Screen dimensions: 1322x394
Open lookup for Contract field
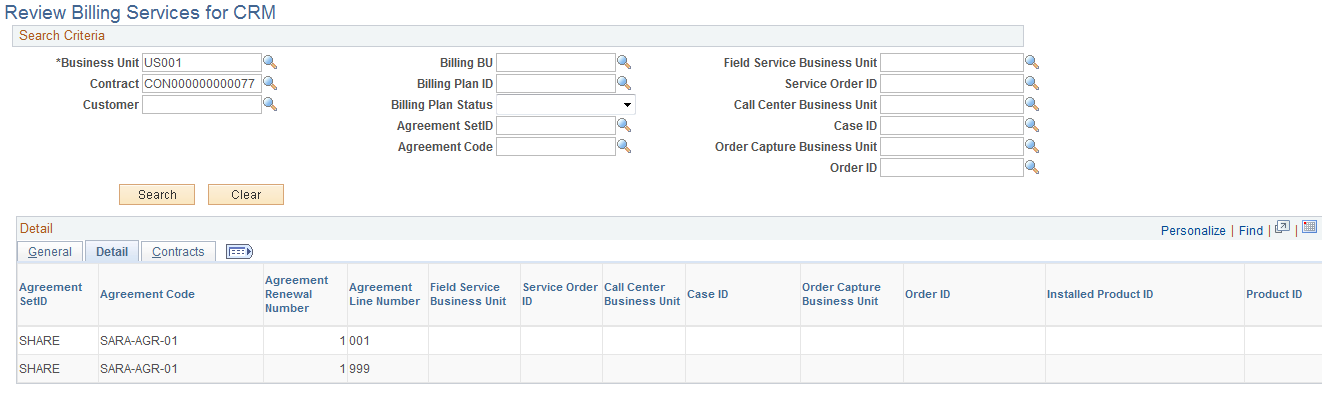pos(269,84)
